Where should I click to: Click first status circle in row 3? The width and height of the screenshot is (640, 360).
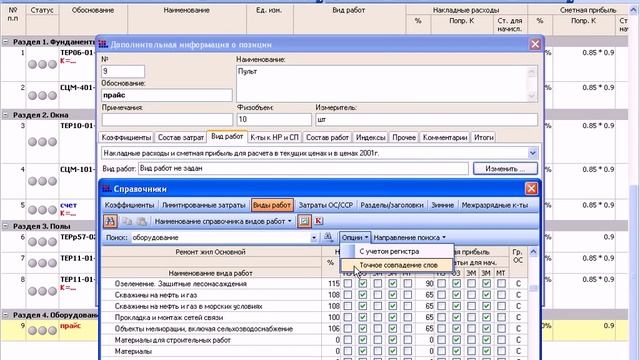coord(33,142)
